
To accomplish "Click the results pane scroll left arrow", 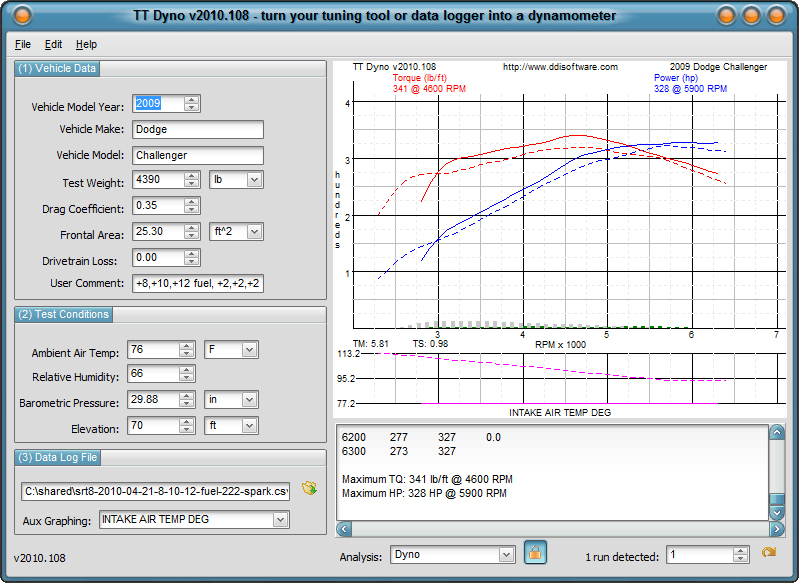I will click(x=344, y=529).
